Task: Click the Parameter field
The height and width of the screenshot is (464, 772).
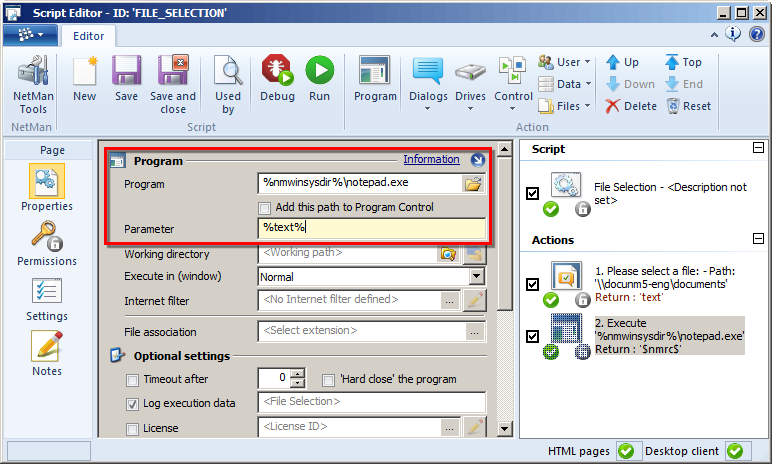Action: point(372,228)
